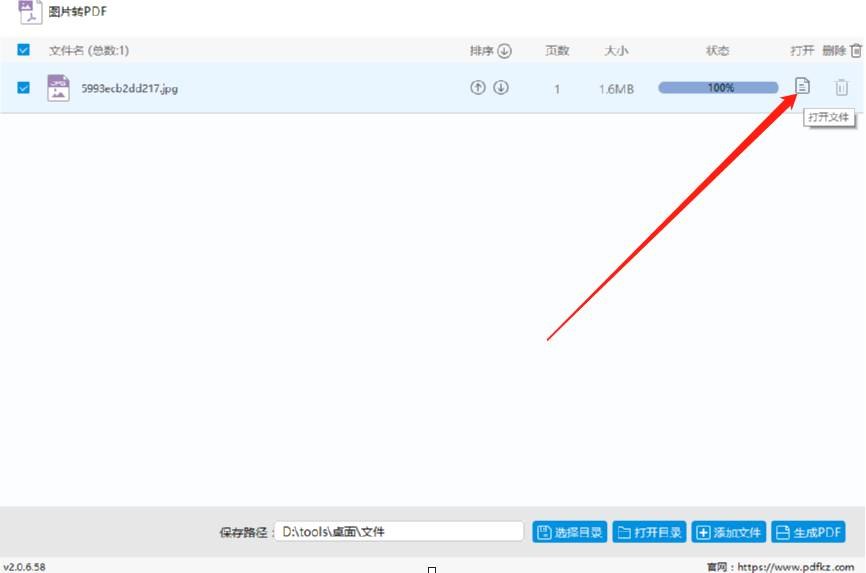Click the 状态 column header
The width and height of the screenshot is (866, 573).
(717, 51)
